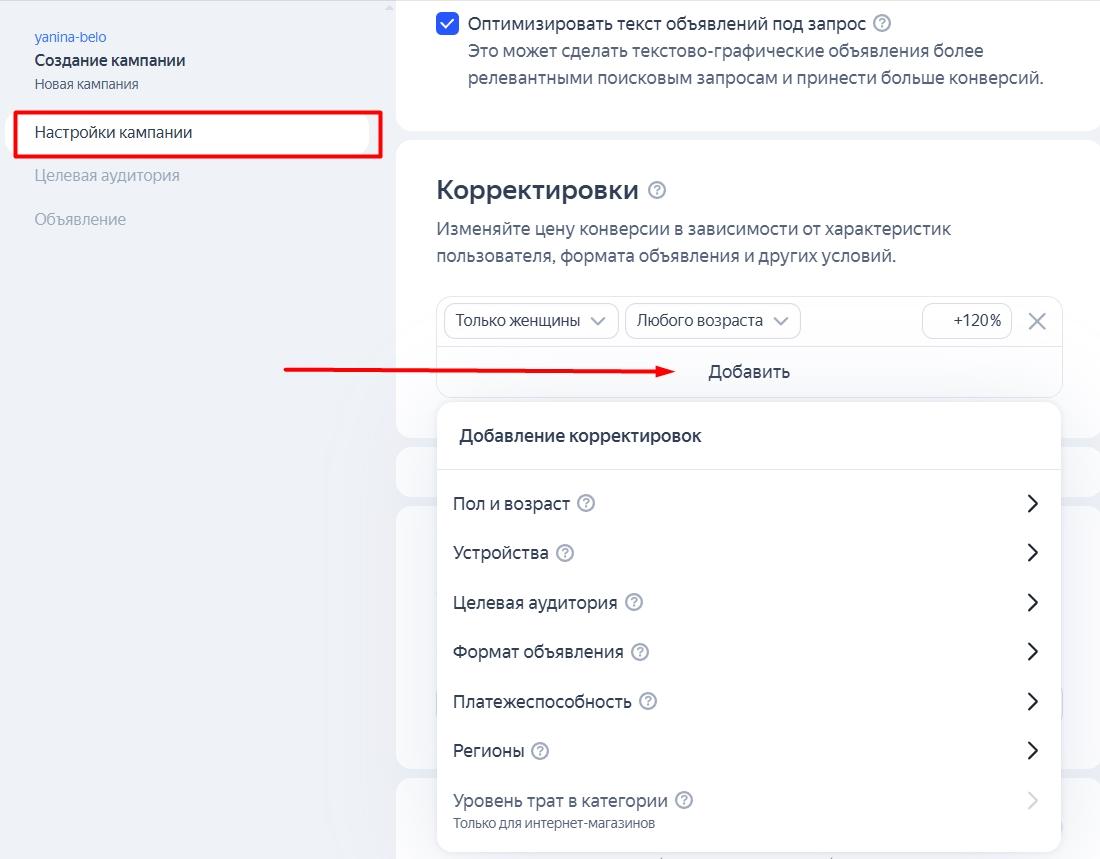Open help icon beside Устройства
Image resolution: width=1100 pixels, height=859 pixels.
pos(564,552)
